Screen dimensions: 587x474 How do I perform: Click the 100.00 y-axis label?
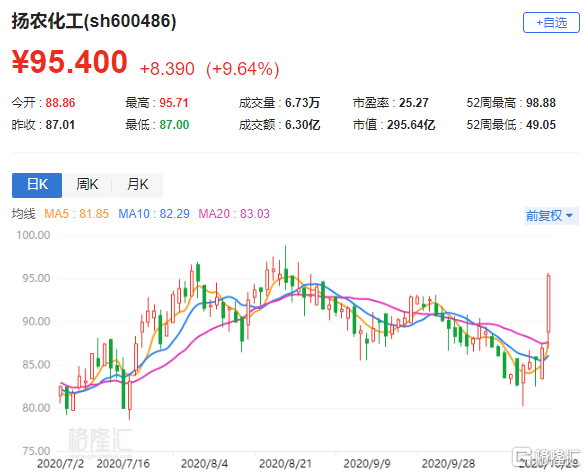33,235
